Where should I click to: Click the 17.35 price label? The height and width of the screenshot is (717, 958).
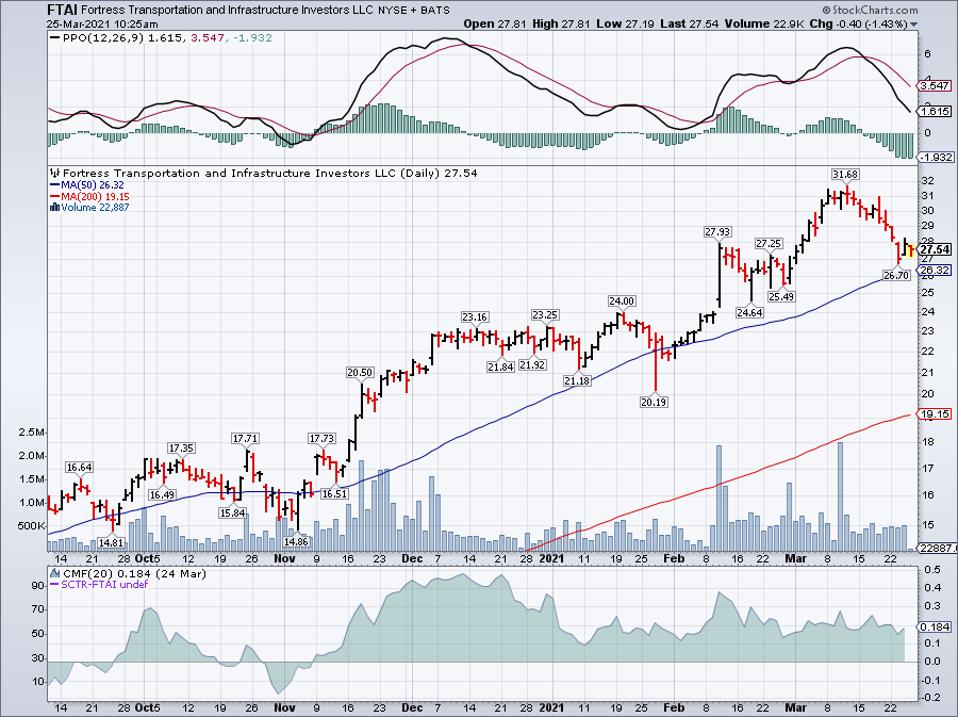pyautogui.click(x=181, y=448)
